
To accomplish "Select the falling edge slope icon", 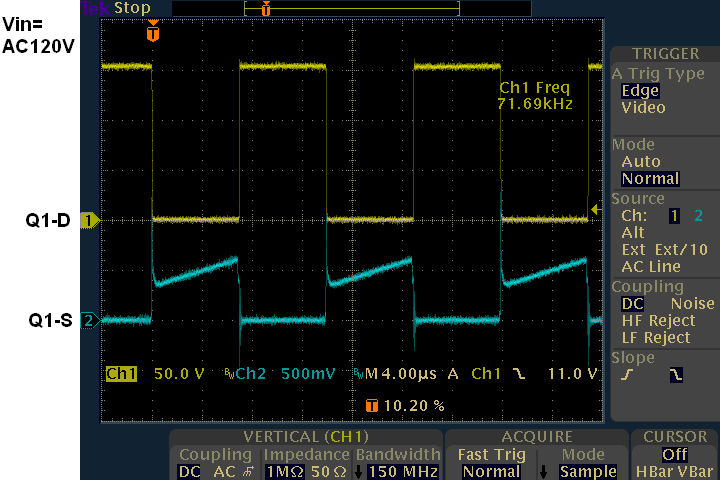I will pyautogui.click(x=676, y=374).
